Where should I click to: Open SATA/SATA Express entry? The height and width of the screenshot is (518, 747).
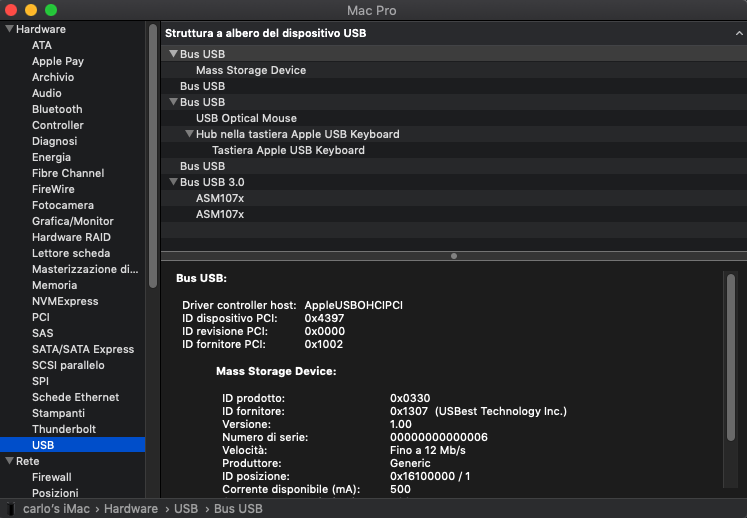[83, 349]
